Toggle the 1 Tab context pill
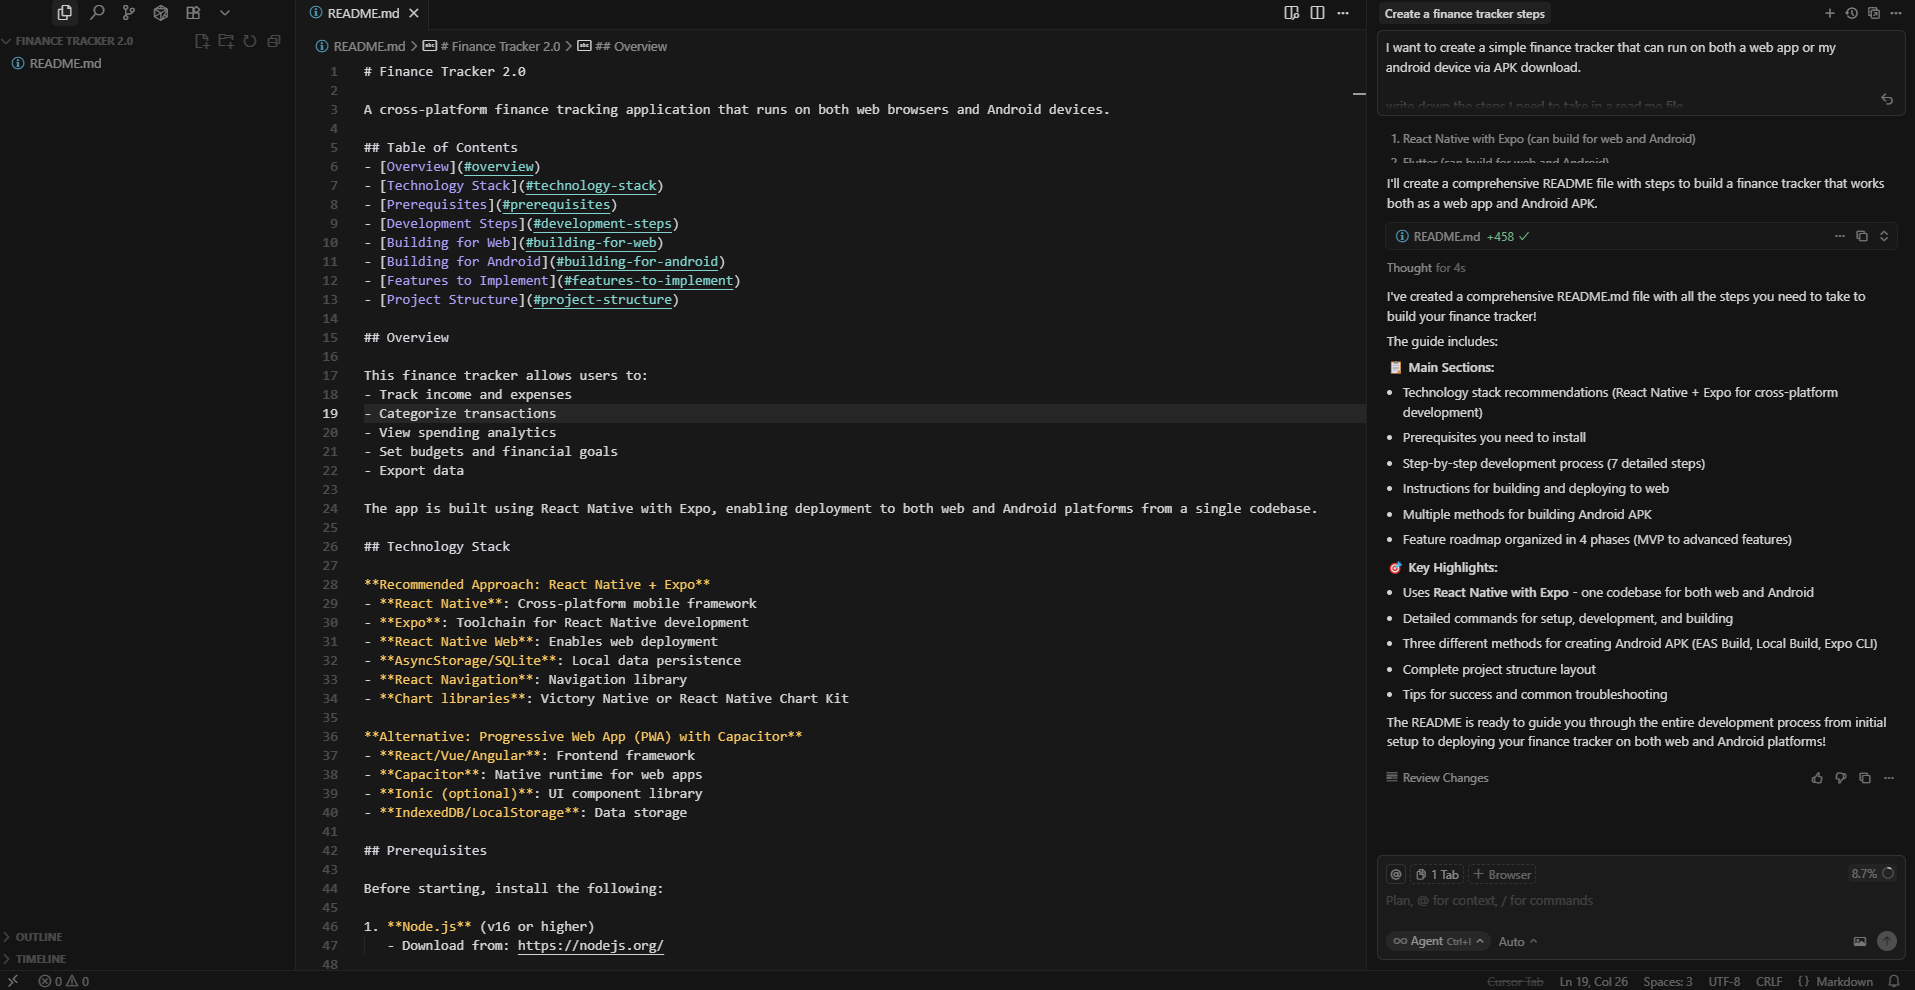 [1438, 874]
